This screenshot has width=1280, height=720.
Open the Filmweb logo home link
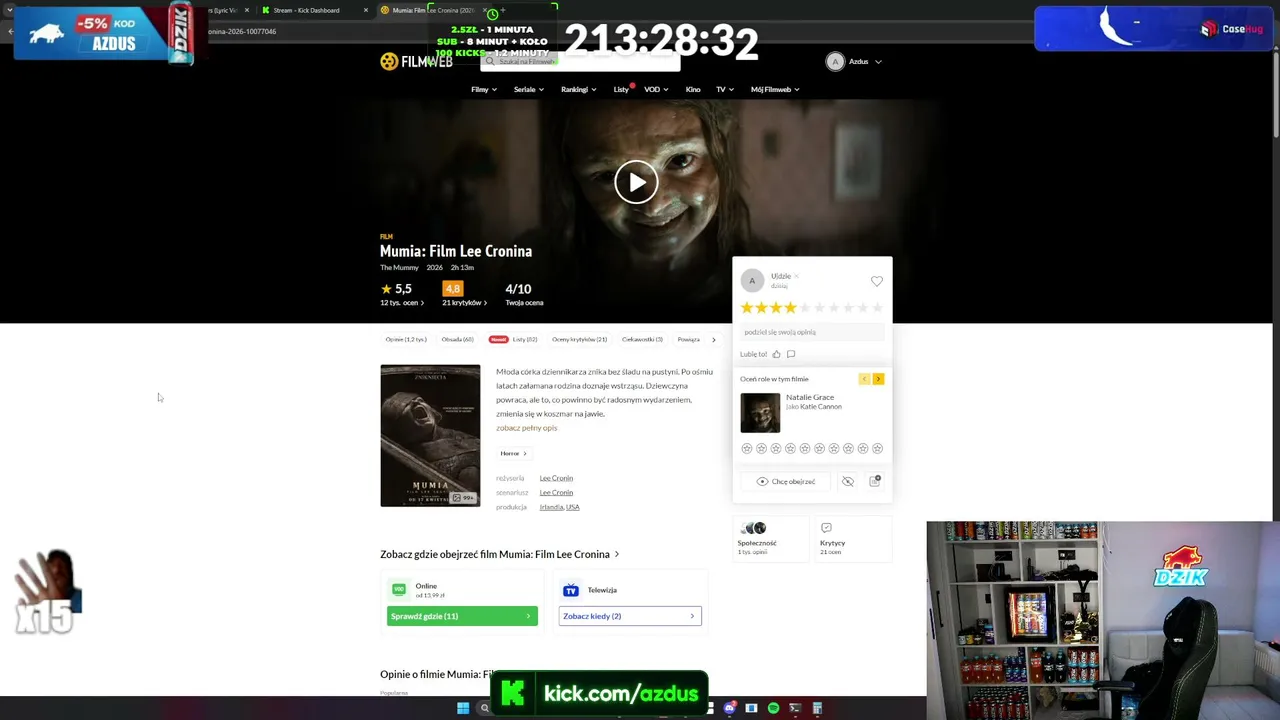click(416, 62)
